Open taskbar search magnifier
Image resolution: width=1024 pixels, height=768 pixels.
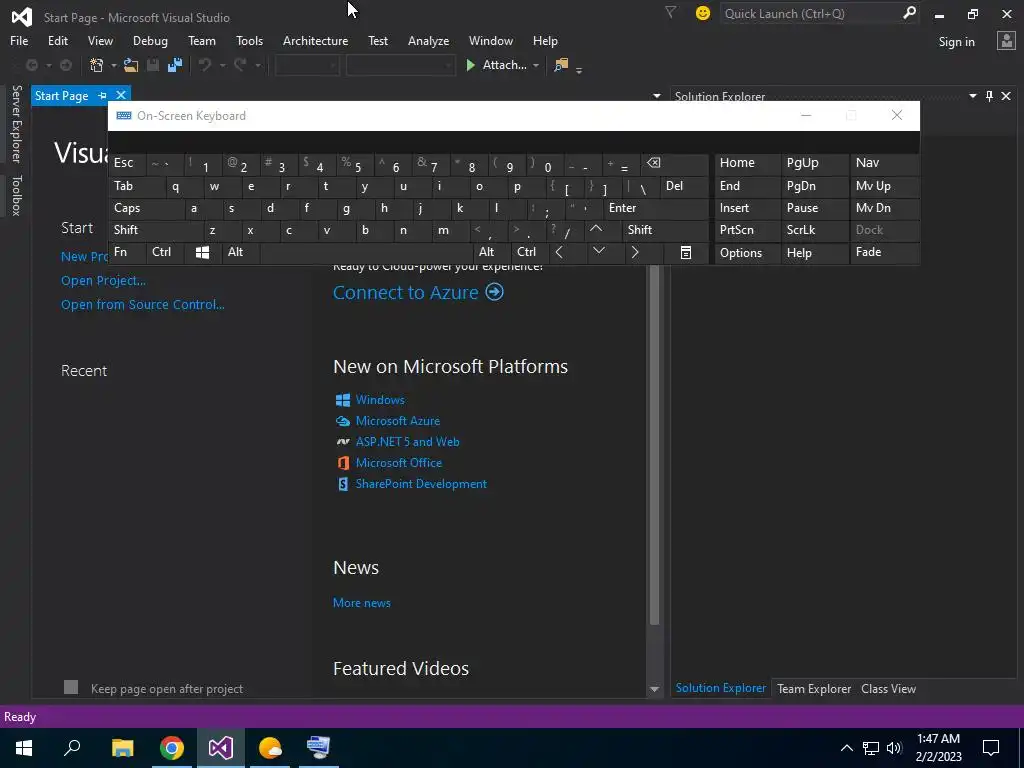pos(72,748)
